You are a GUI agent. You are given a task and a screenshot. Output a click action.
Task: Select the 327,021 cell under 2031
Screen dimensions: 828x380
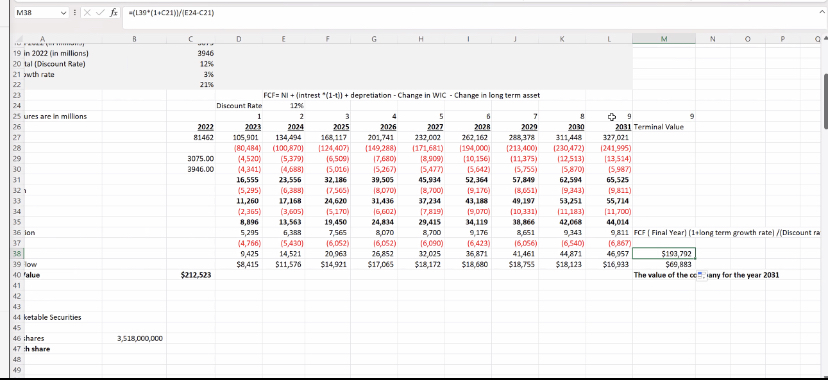pyautogui.click(x=609, y=138)
